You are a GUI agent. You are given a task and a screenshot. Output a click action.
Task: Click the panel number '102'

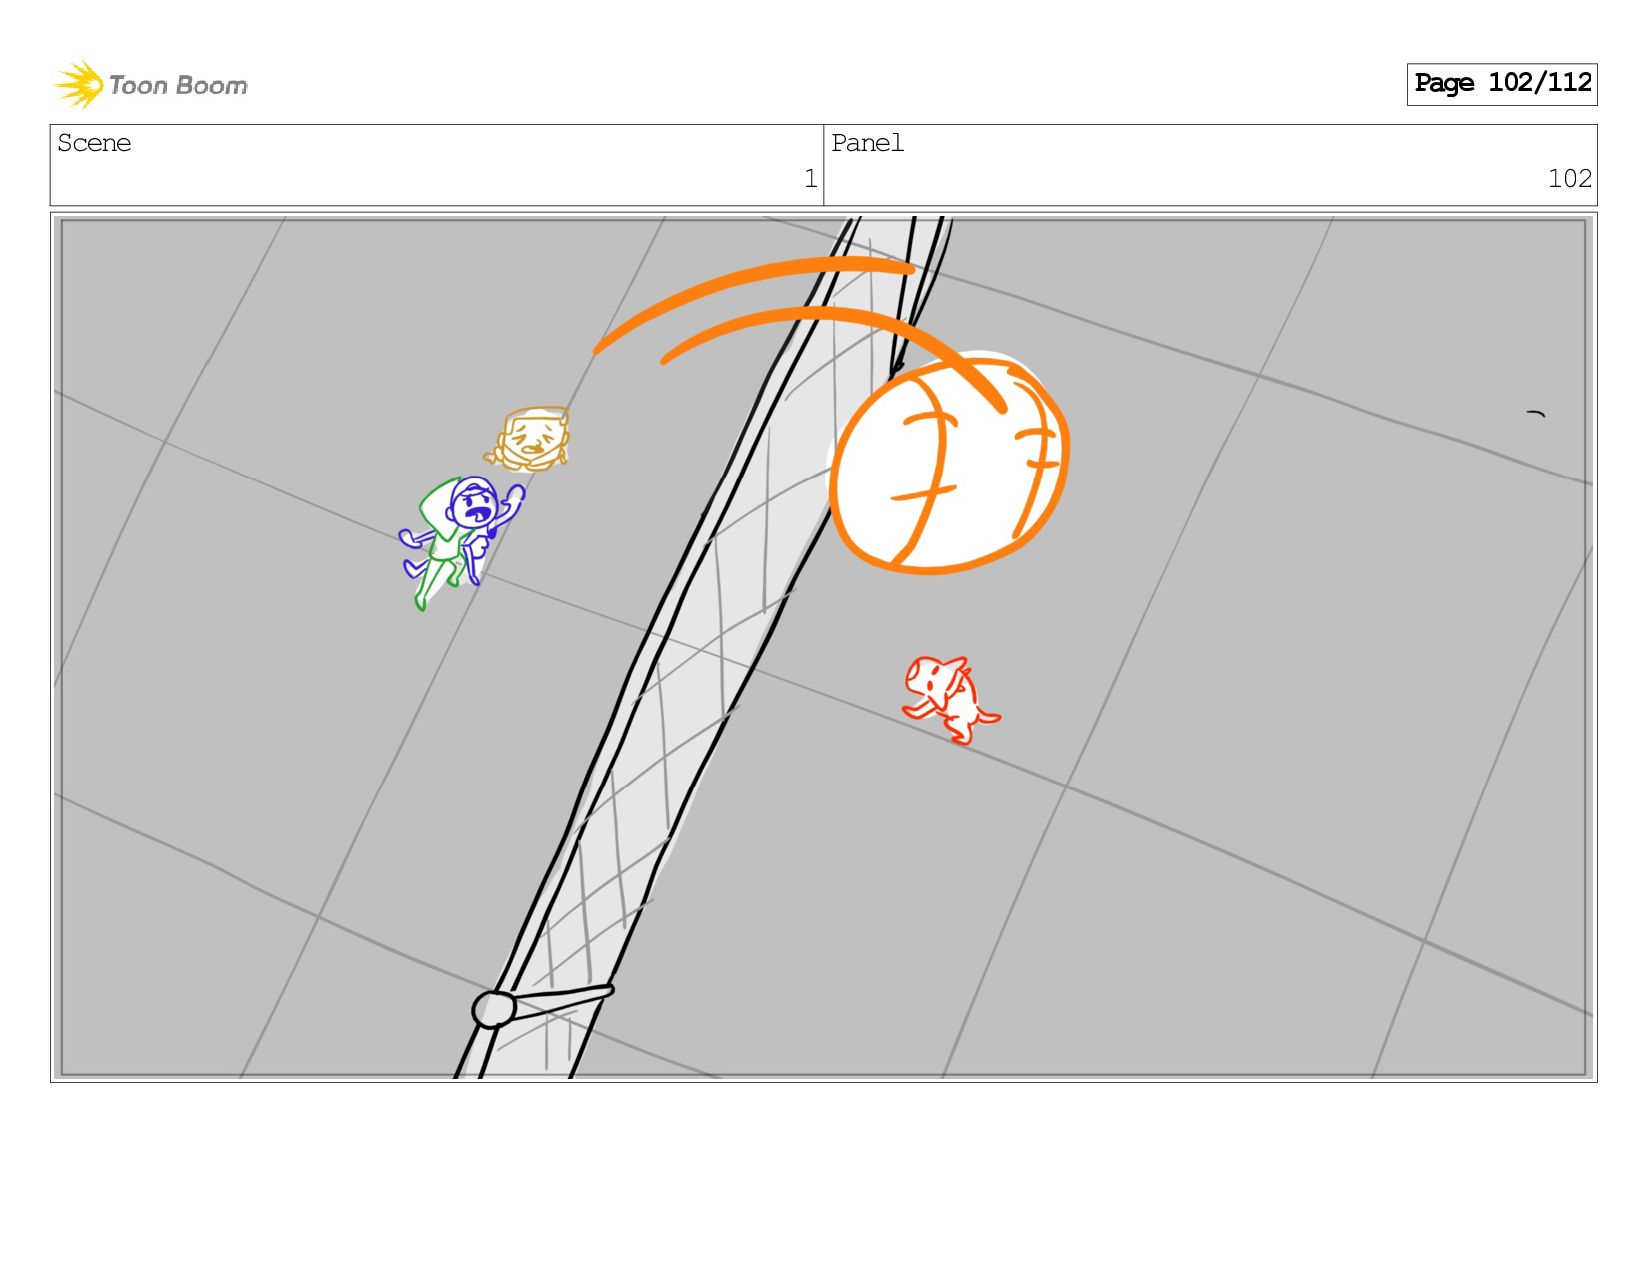point(1569,179)
